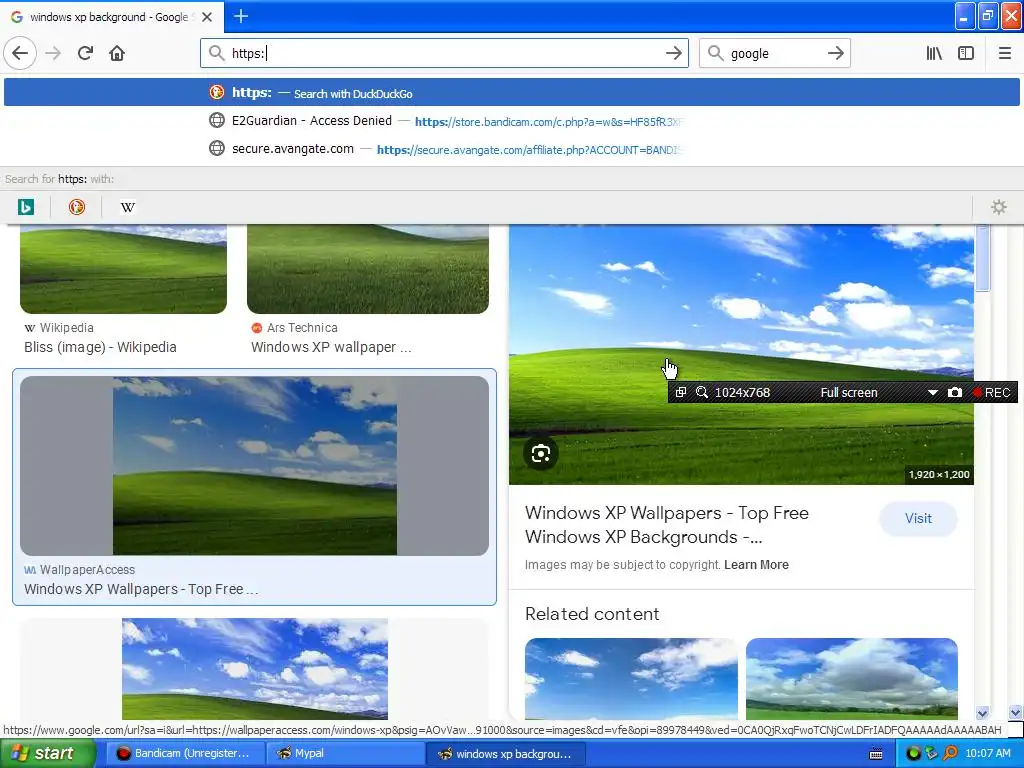Viewport: 1024px width, 768px height.
Task: Open a new tab with plus button
Action: point(241,16)
